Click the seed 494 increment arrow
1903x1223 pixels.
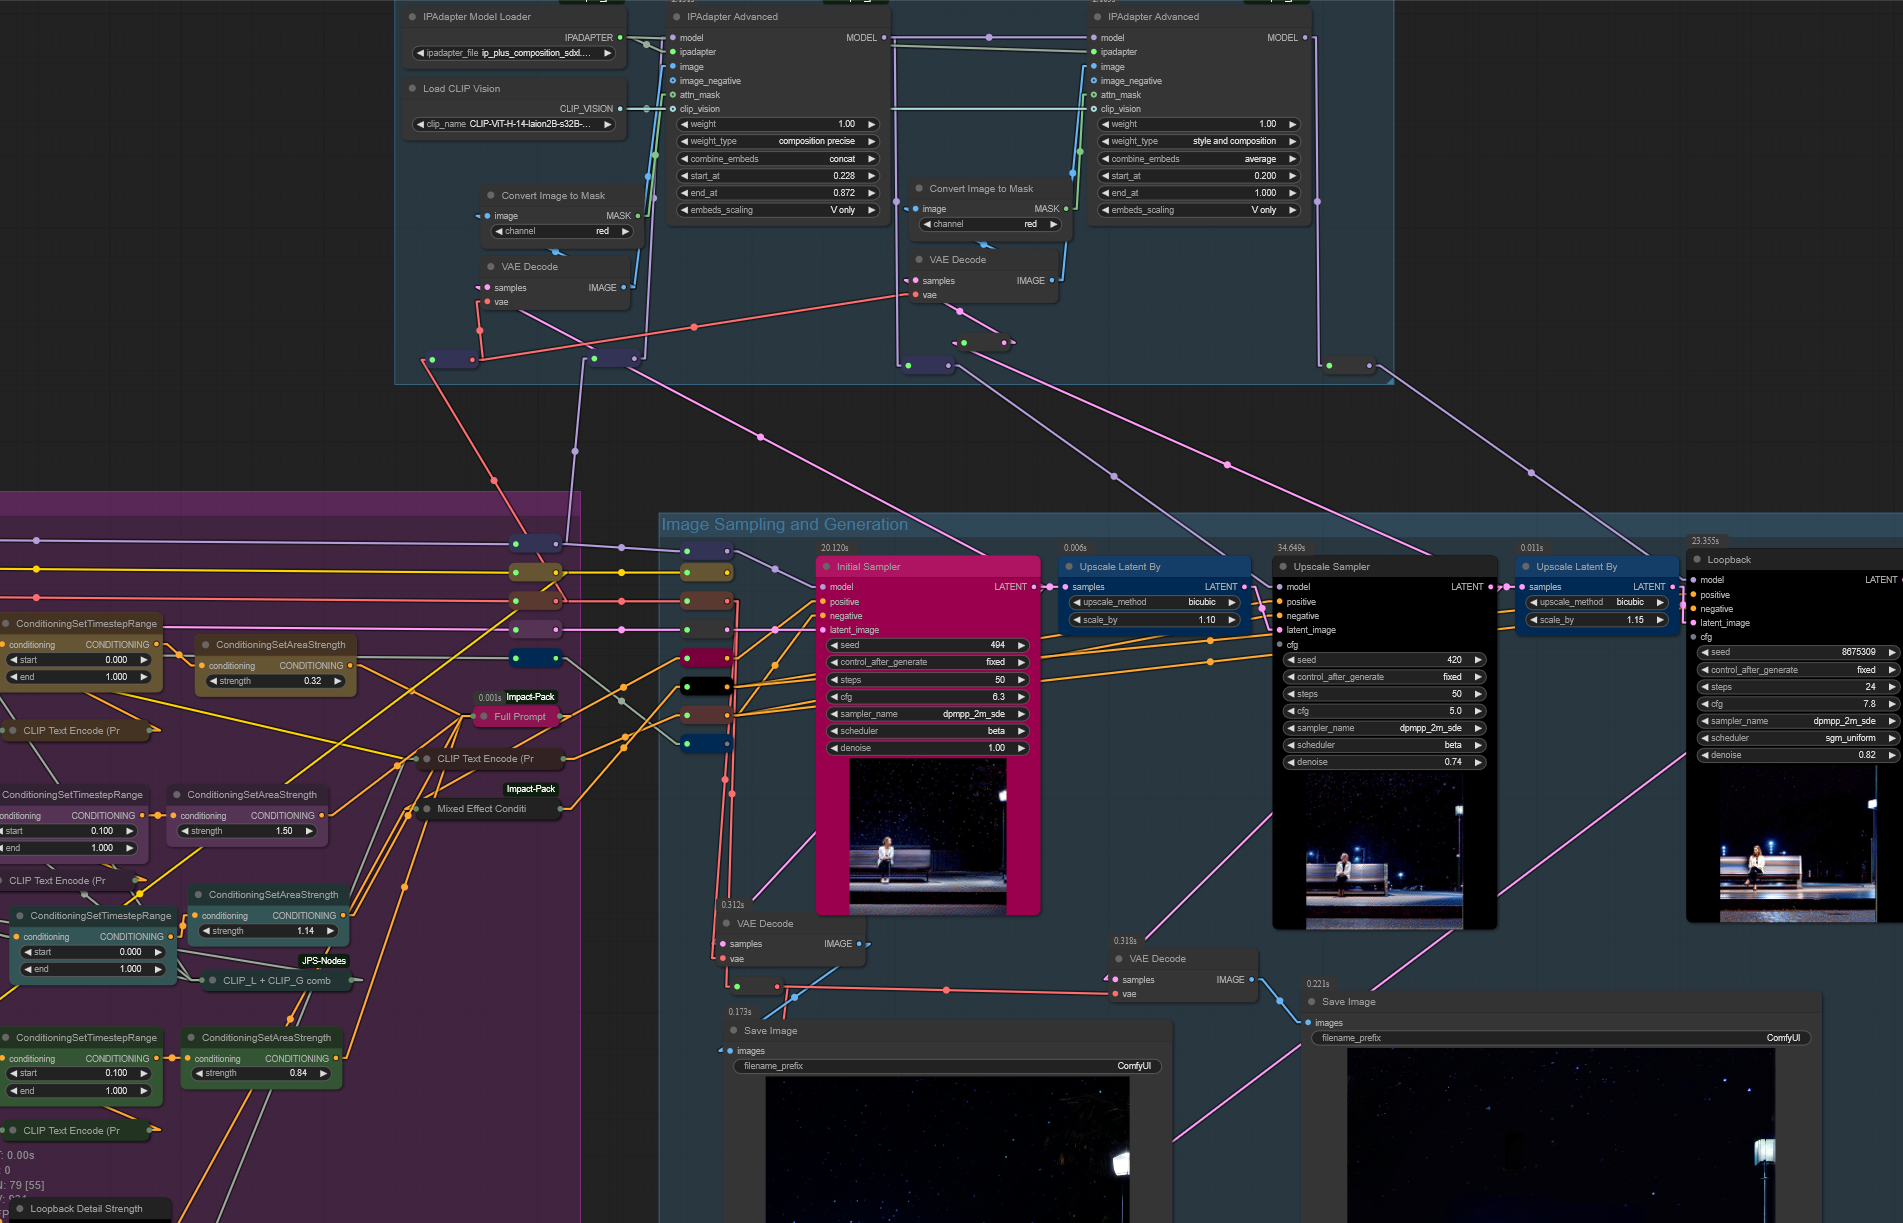click(x=1021, y=645)
